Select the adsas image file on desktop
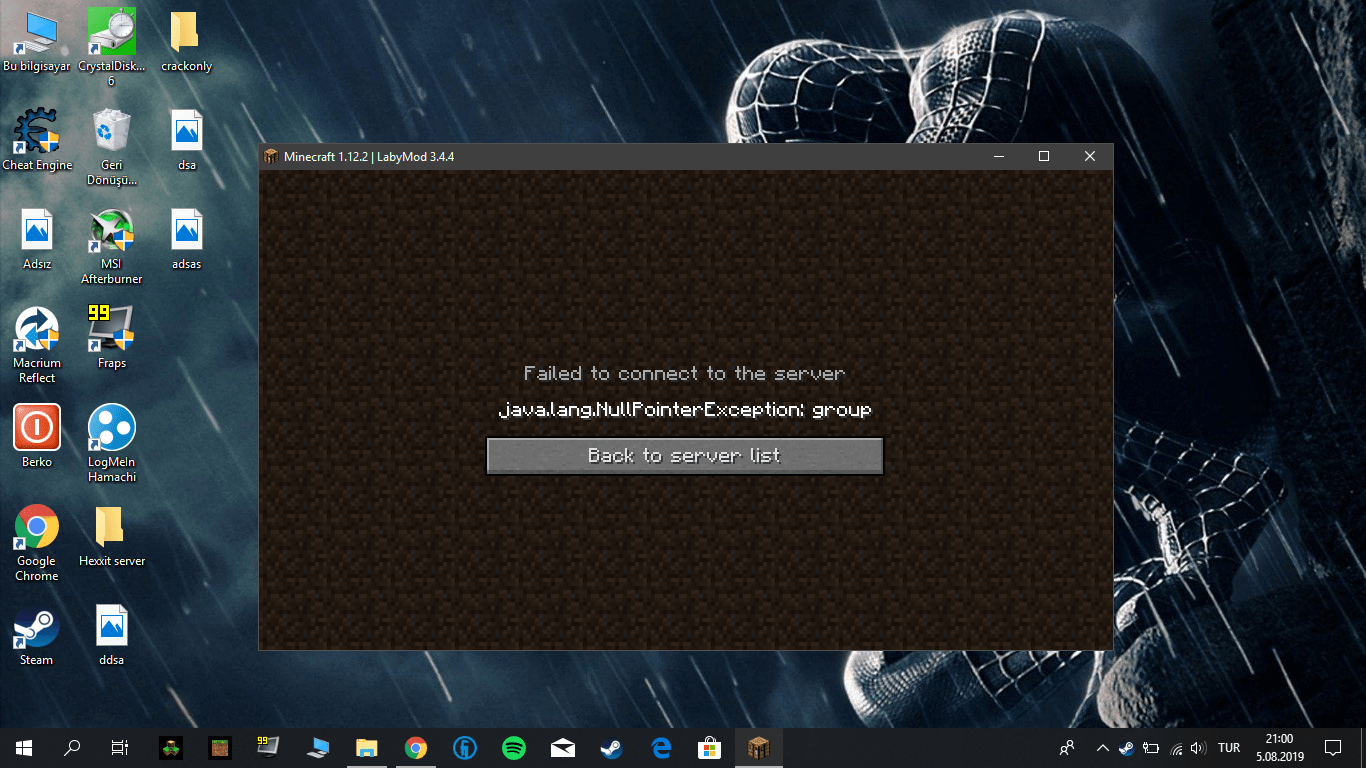 pyautogui.click(x=186, y=239)
